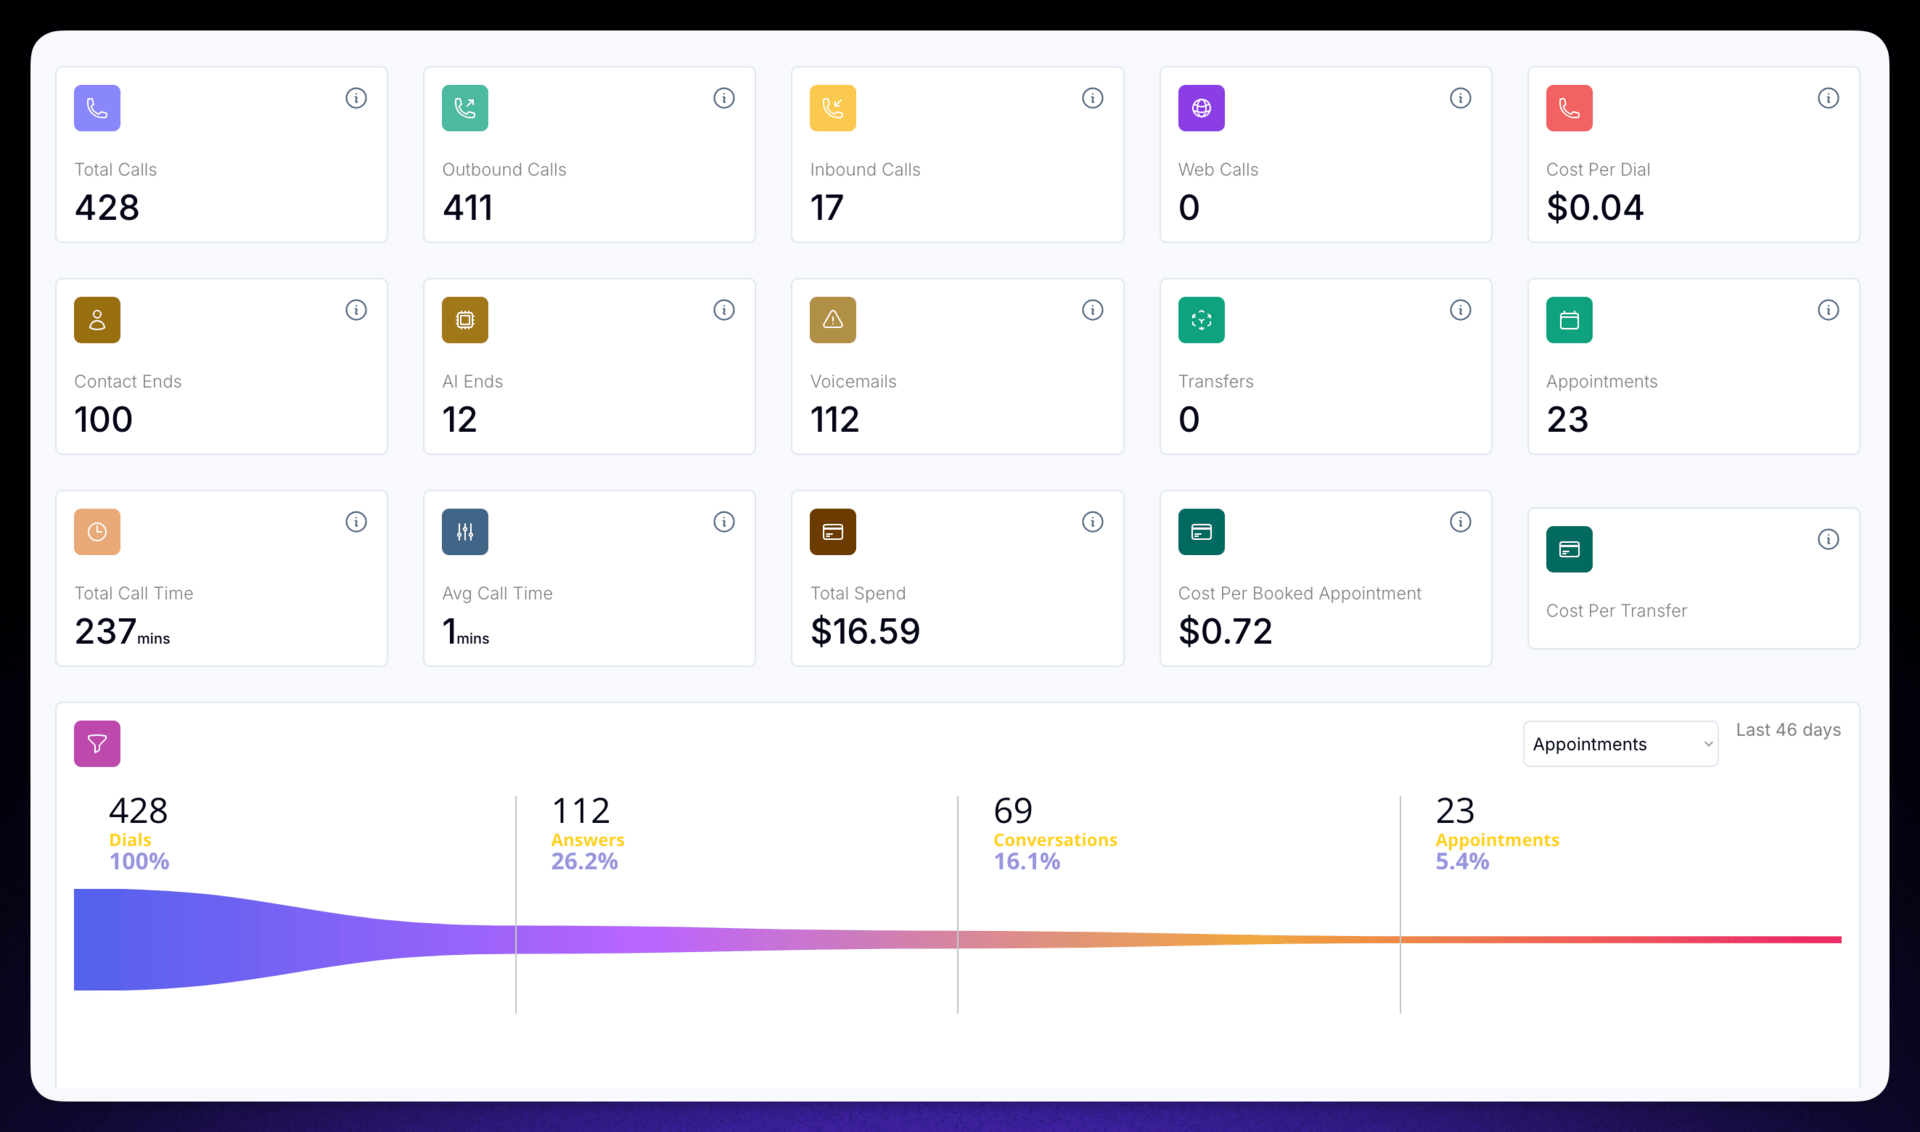Click info icon on Cost Per Transfer card

1828,540
